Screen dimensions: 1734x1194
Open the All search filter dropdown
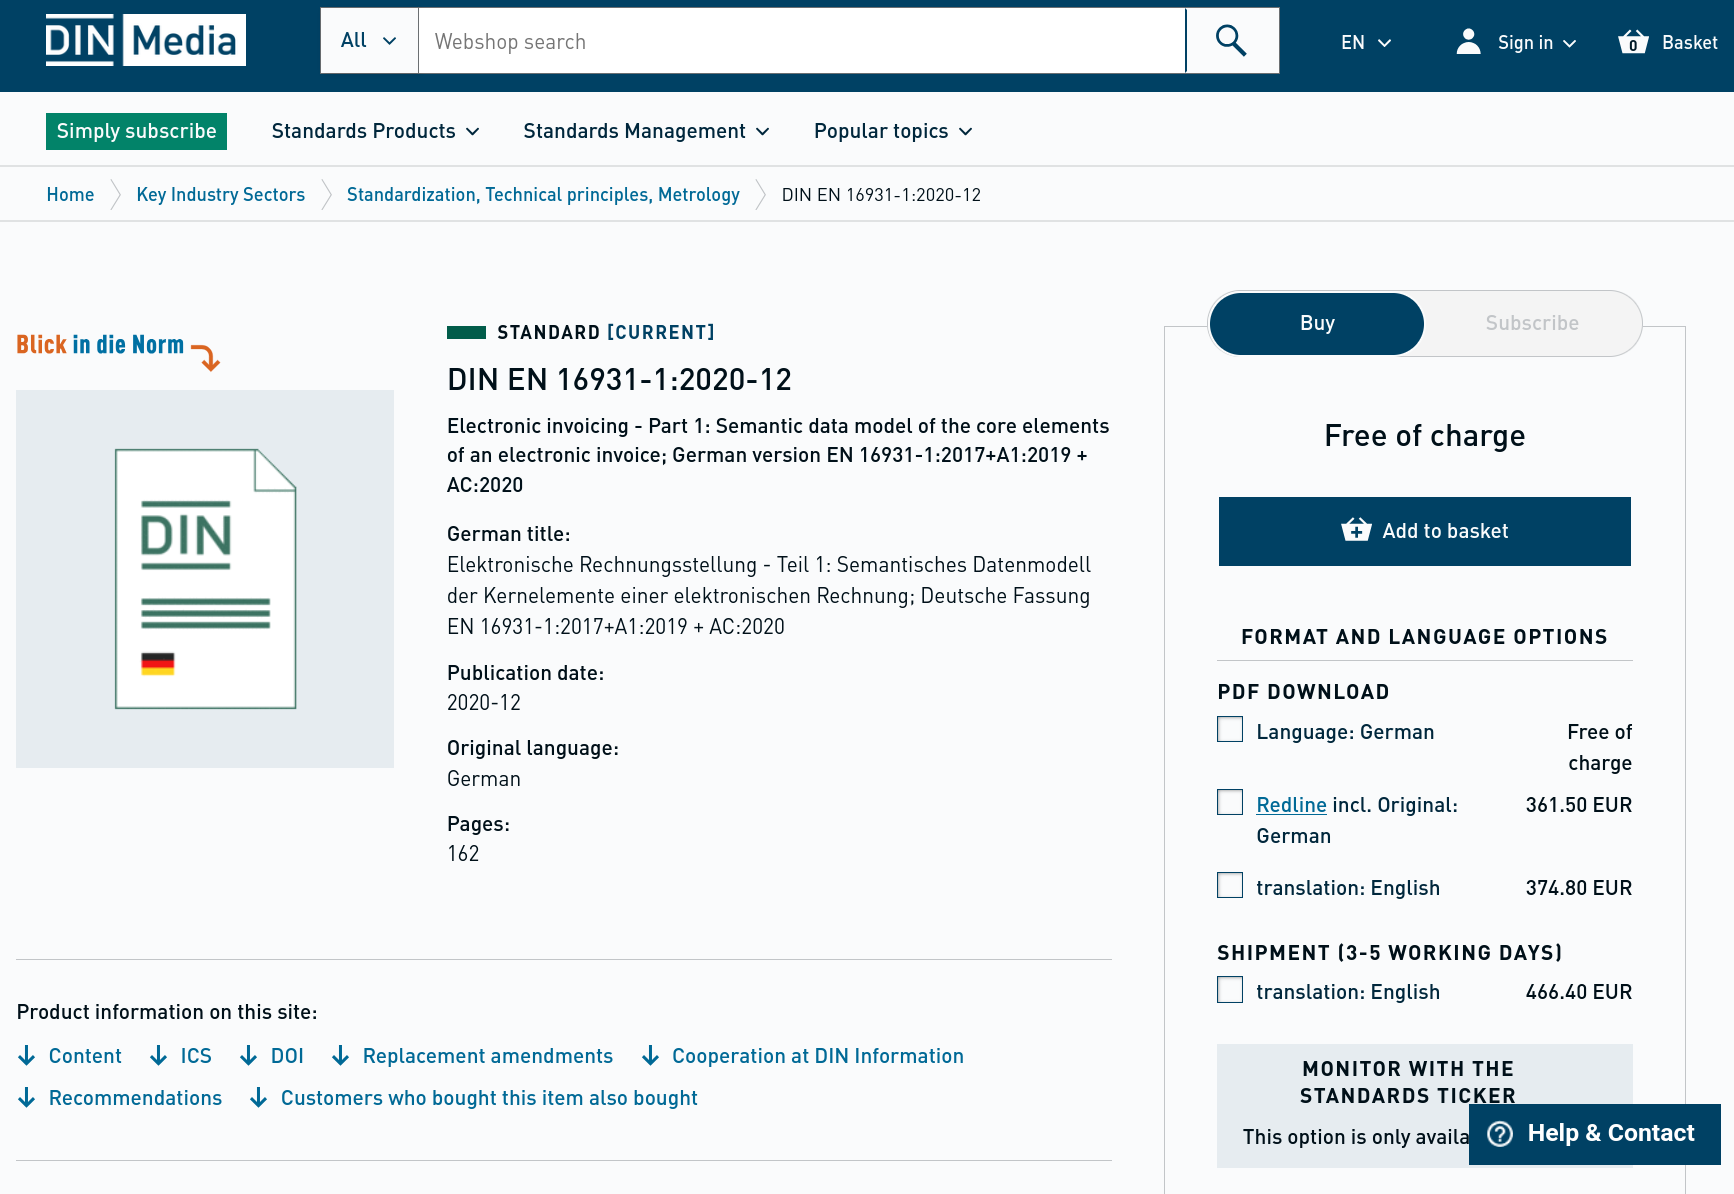coord(368,40)
